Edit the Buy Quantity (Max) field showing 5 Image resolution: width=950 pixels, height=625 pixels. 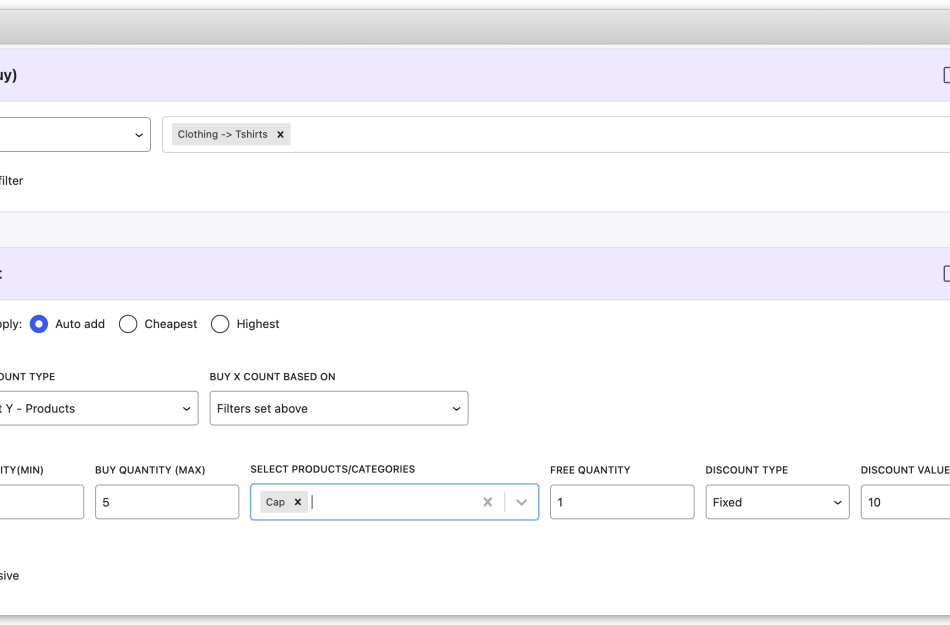(x=166, y=502)
